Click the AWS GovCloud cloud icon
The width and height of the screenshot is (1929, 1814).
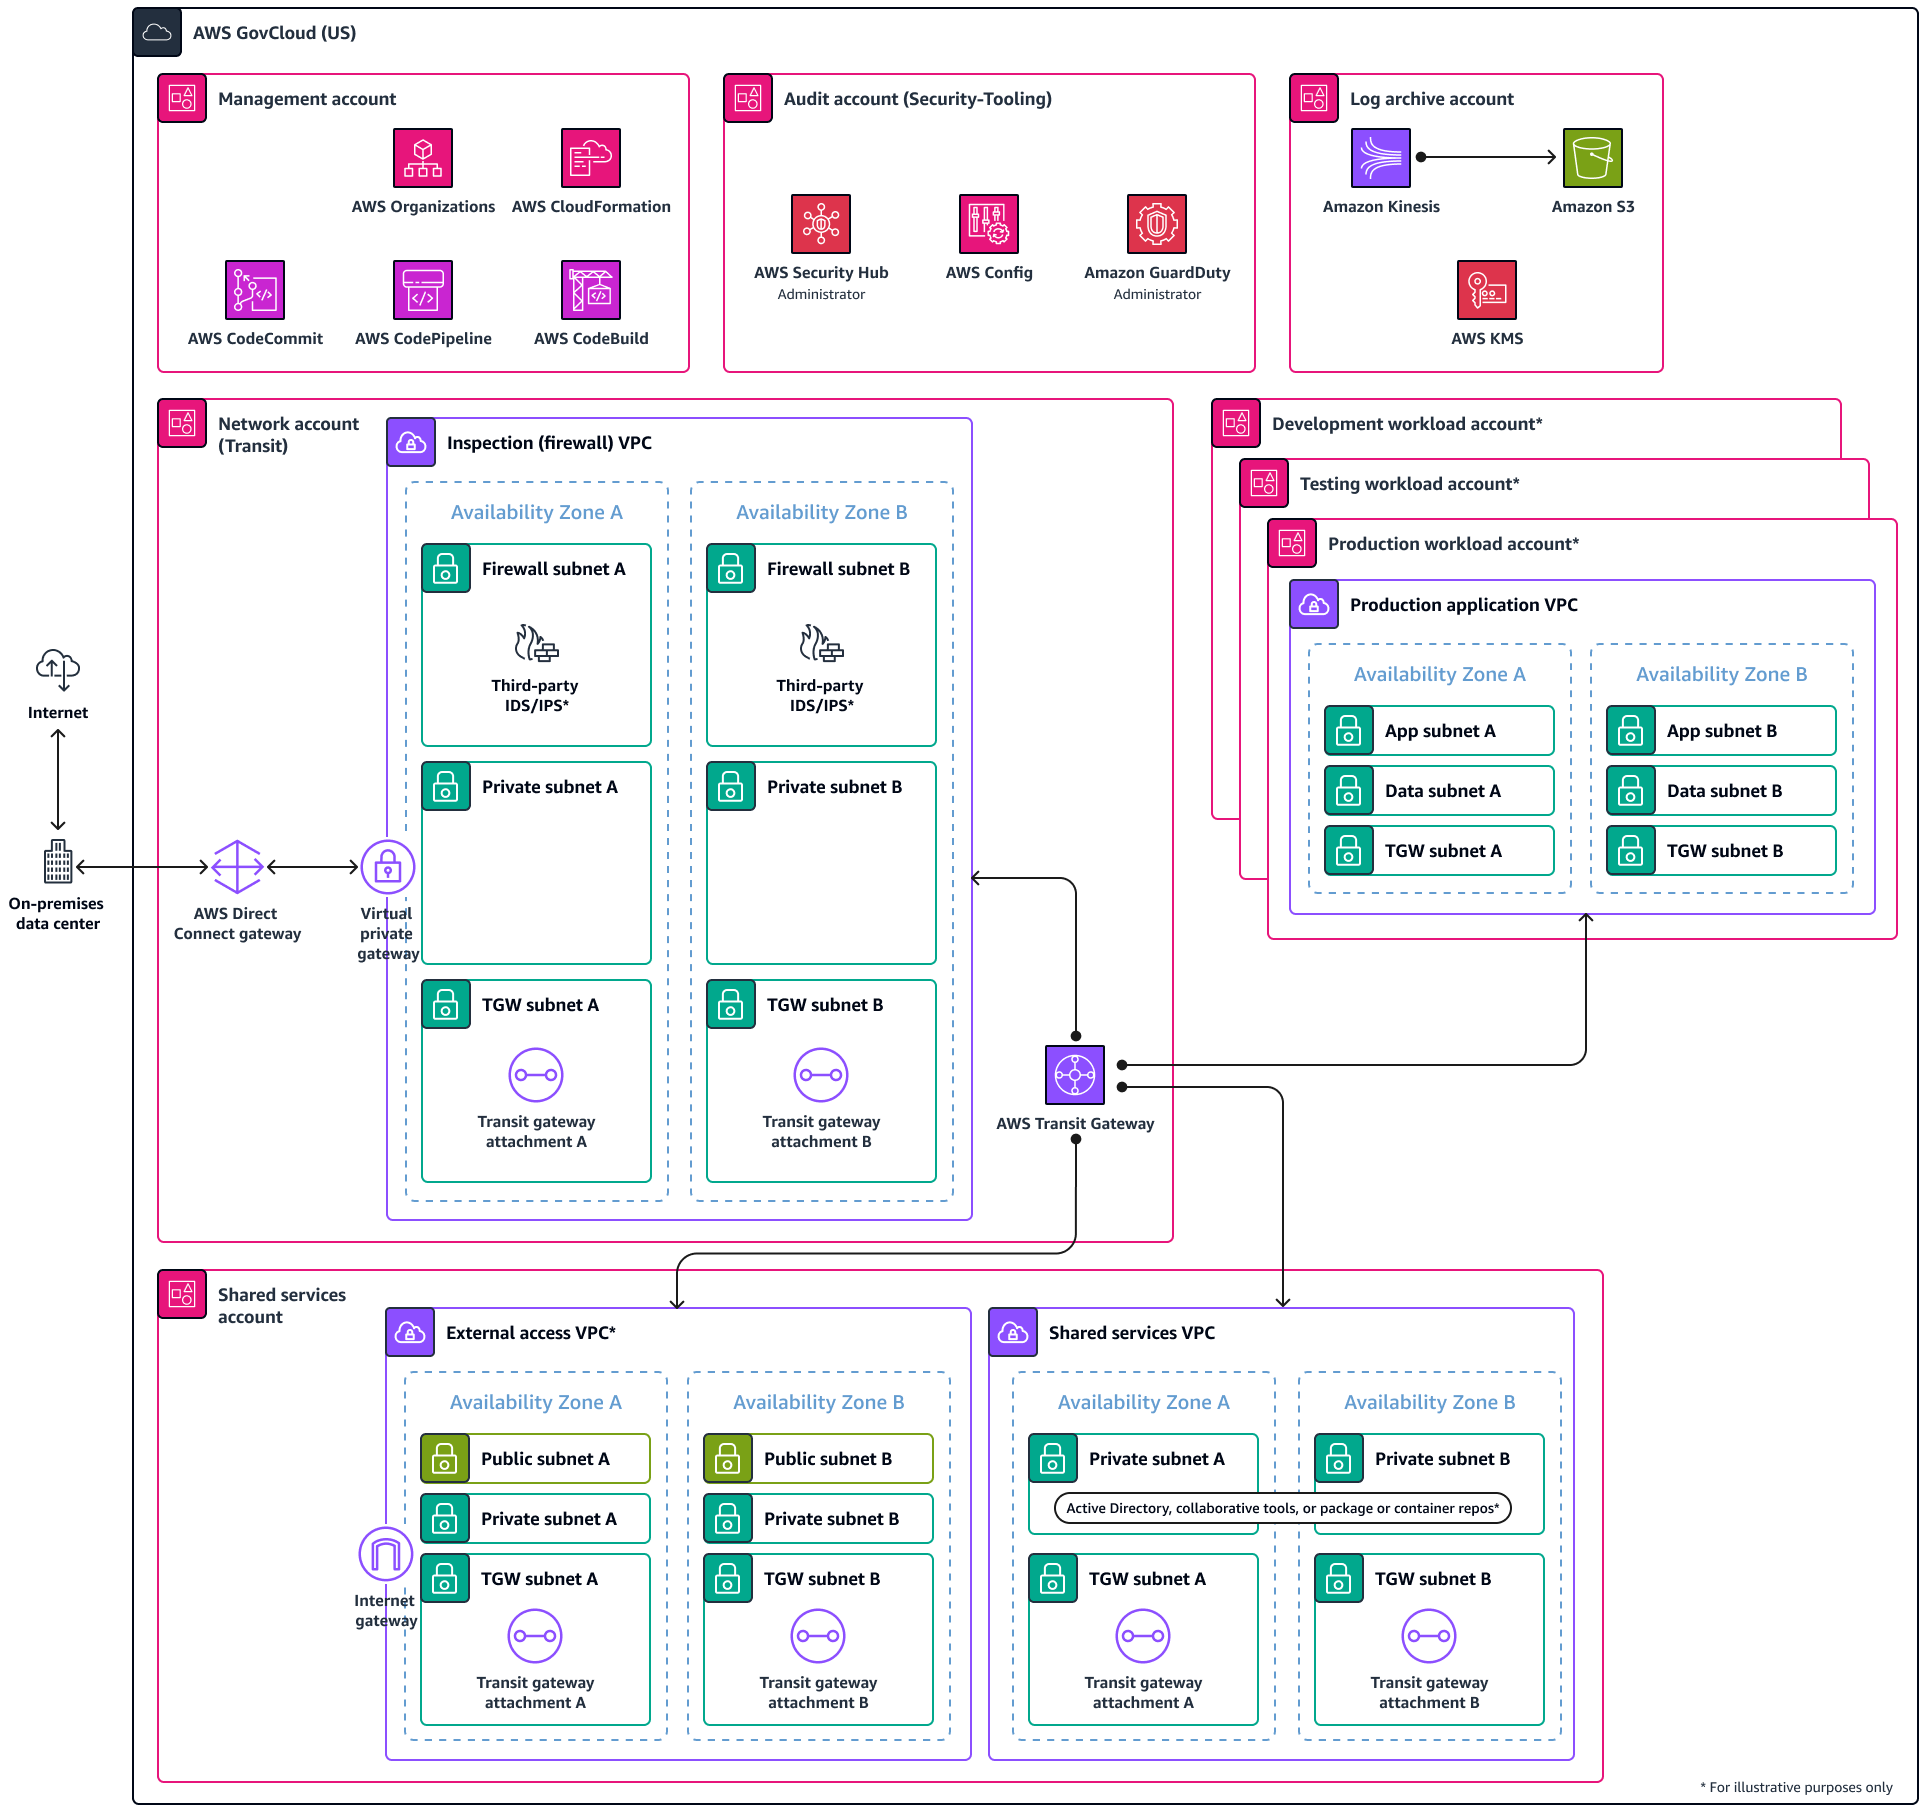click(157, 33)
